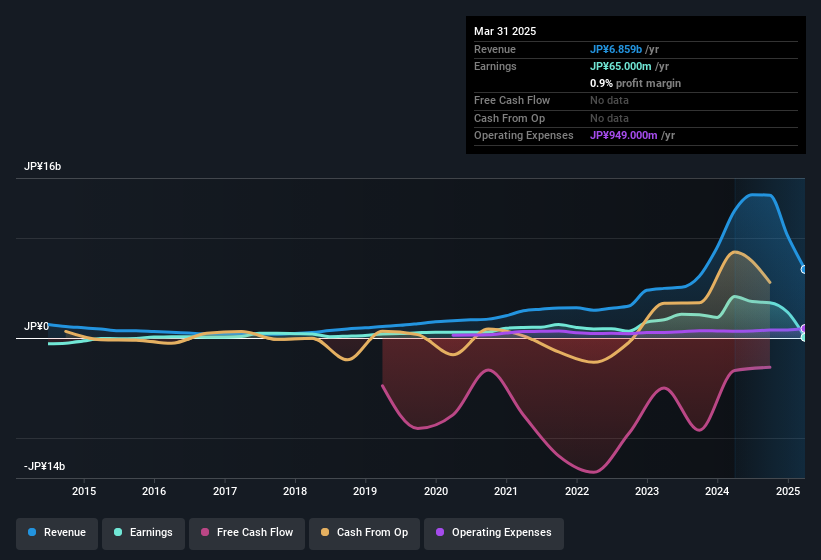Click the Revenue row label in tooltip
The image size is (821, 560).
(x=495, y=49)
